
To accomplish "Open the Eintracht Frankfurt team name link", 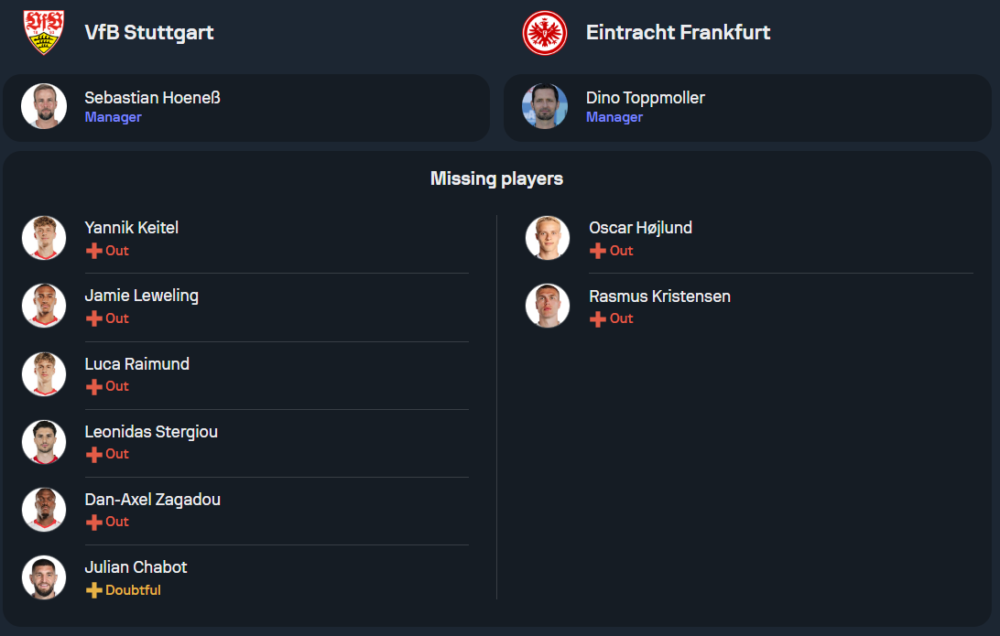I will point(678,32).
